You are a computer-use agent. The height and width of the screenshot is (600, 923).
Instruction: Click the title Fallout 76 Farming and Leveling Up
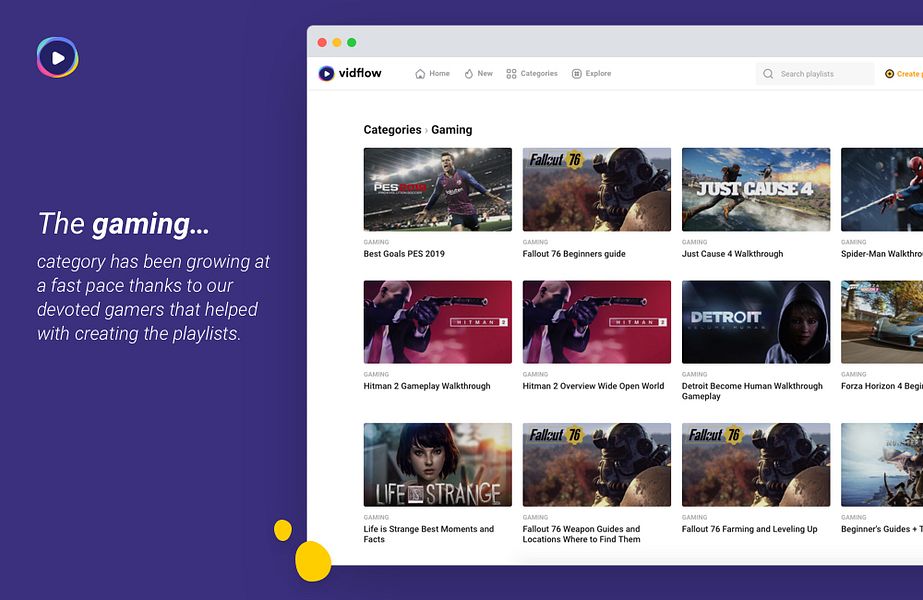pos(749,529)
